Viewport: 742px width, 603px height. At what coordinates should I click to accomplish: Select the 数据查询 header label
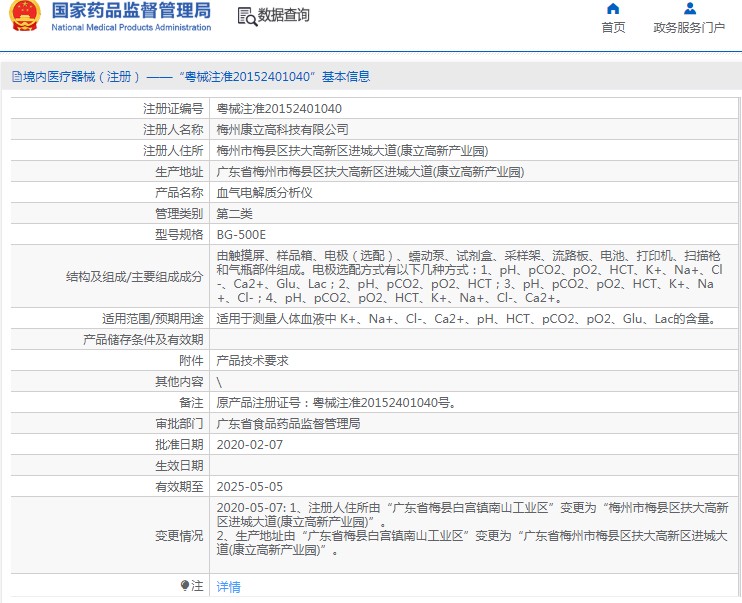(284, 16)
